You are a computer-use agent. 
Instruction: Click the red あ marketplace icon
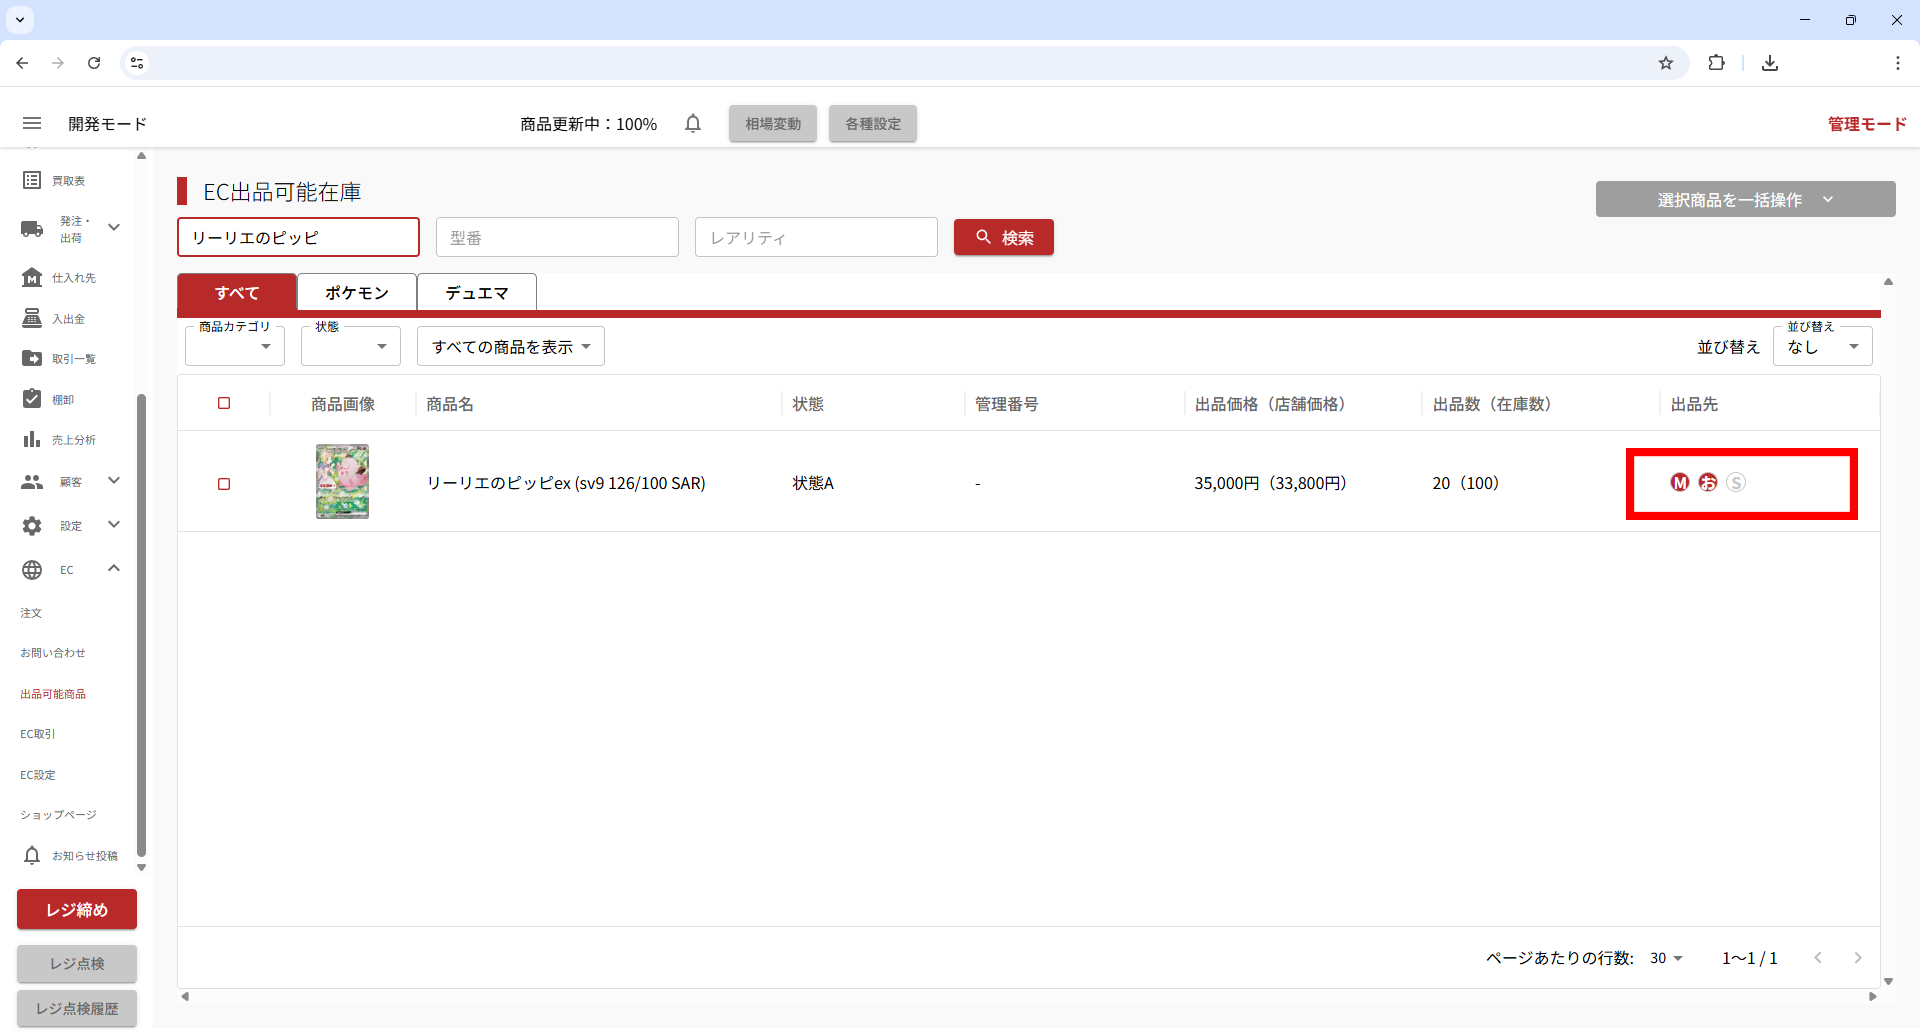click(x=1708, y=483)
